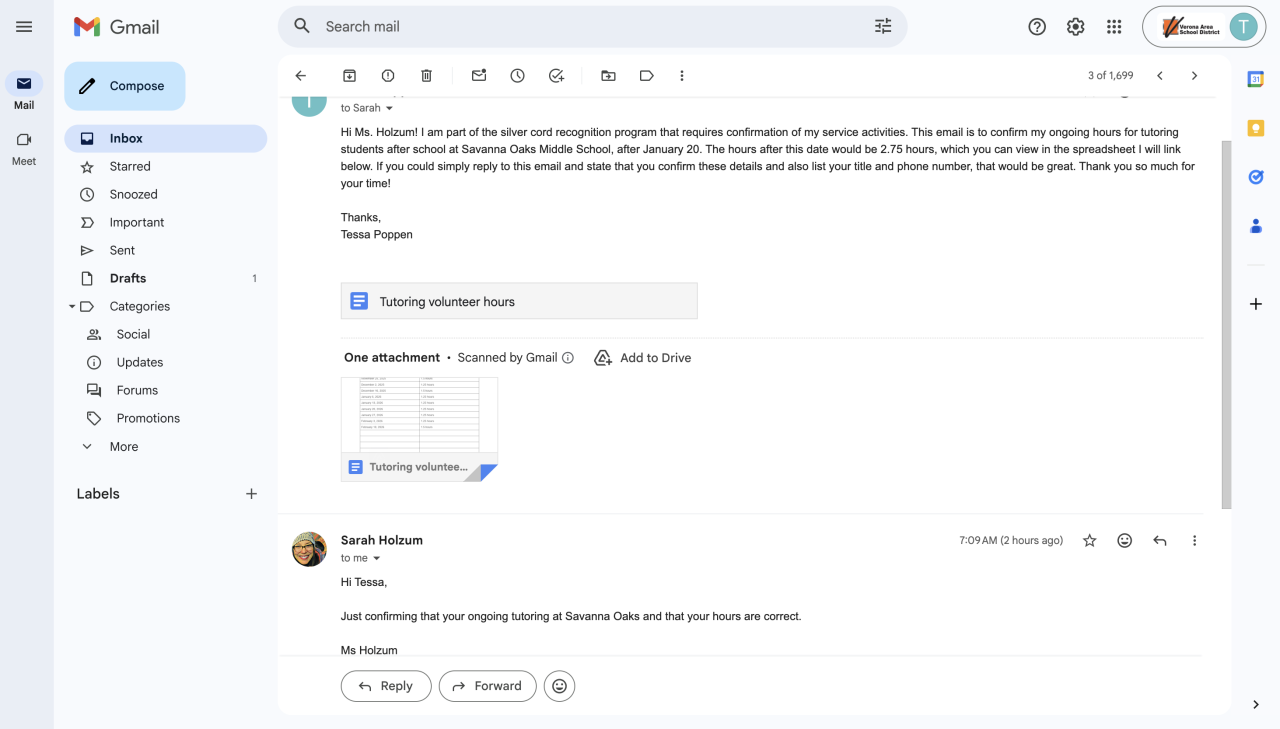Show search options in the search bar
The image size is (1280, 729).
[883, 27]
